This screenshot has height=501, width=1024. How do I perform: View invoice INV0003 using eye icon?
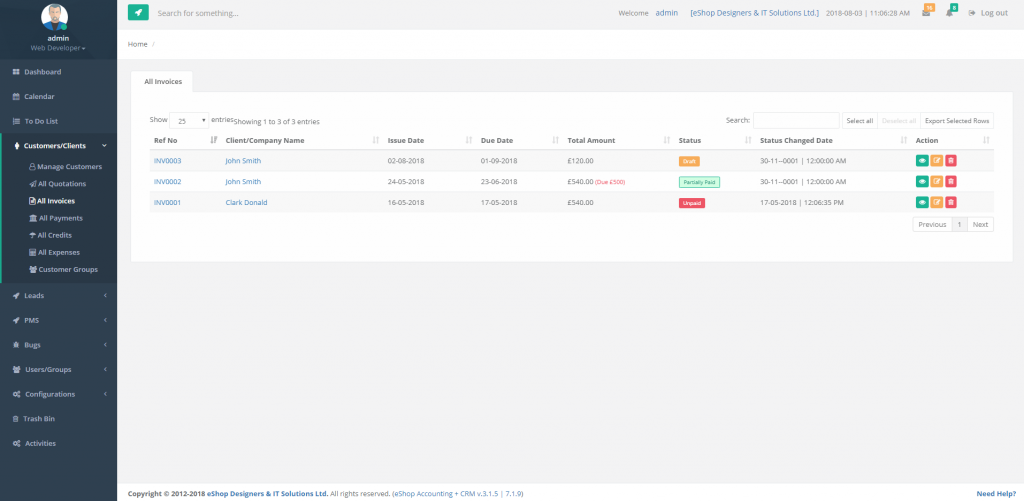click(x=921, y=160)
